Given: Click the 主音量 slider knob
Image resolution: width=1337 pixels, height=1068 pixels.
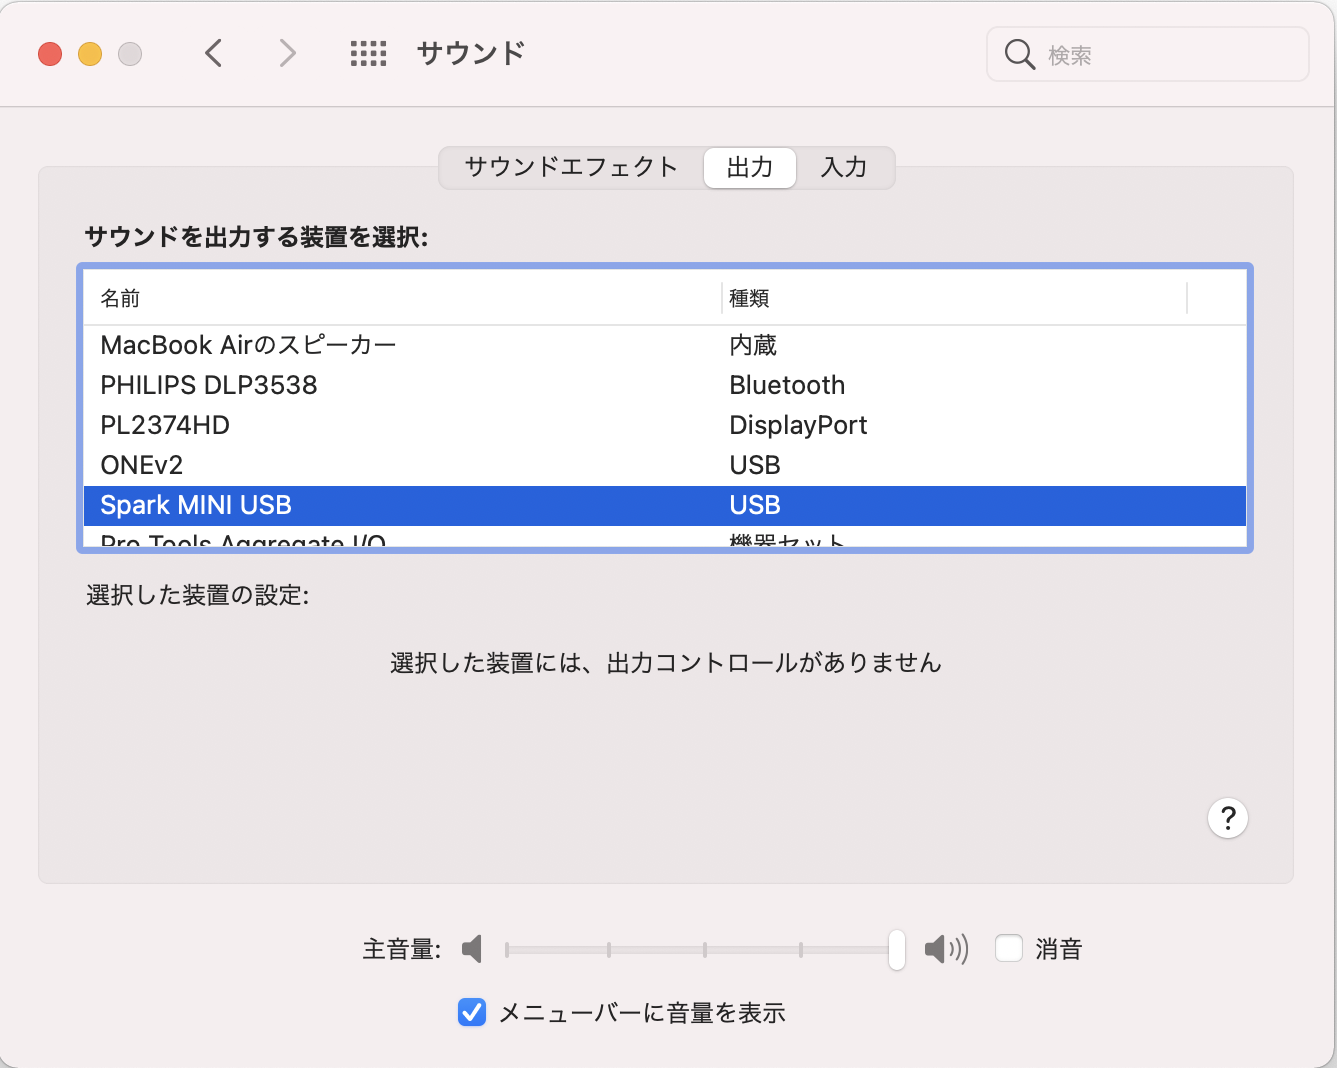Looking at the screenshot, I should click(897, 949).
